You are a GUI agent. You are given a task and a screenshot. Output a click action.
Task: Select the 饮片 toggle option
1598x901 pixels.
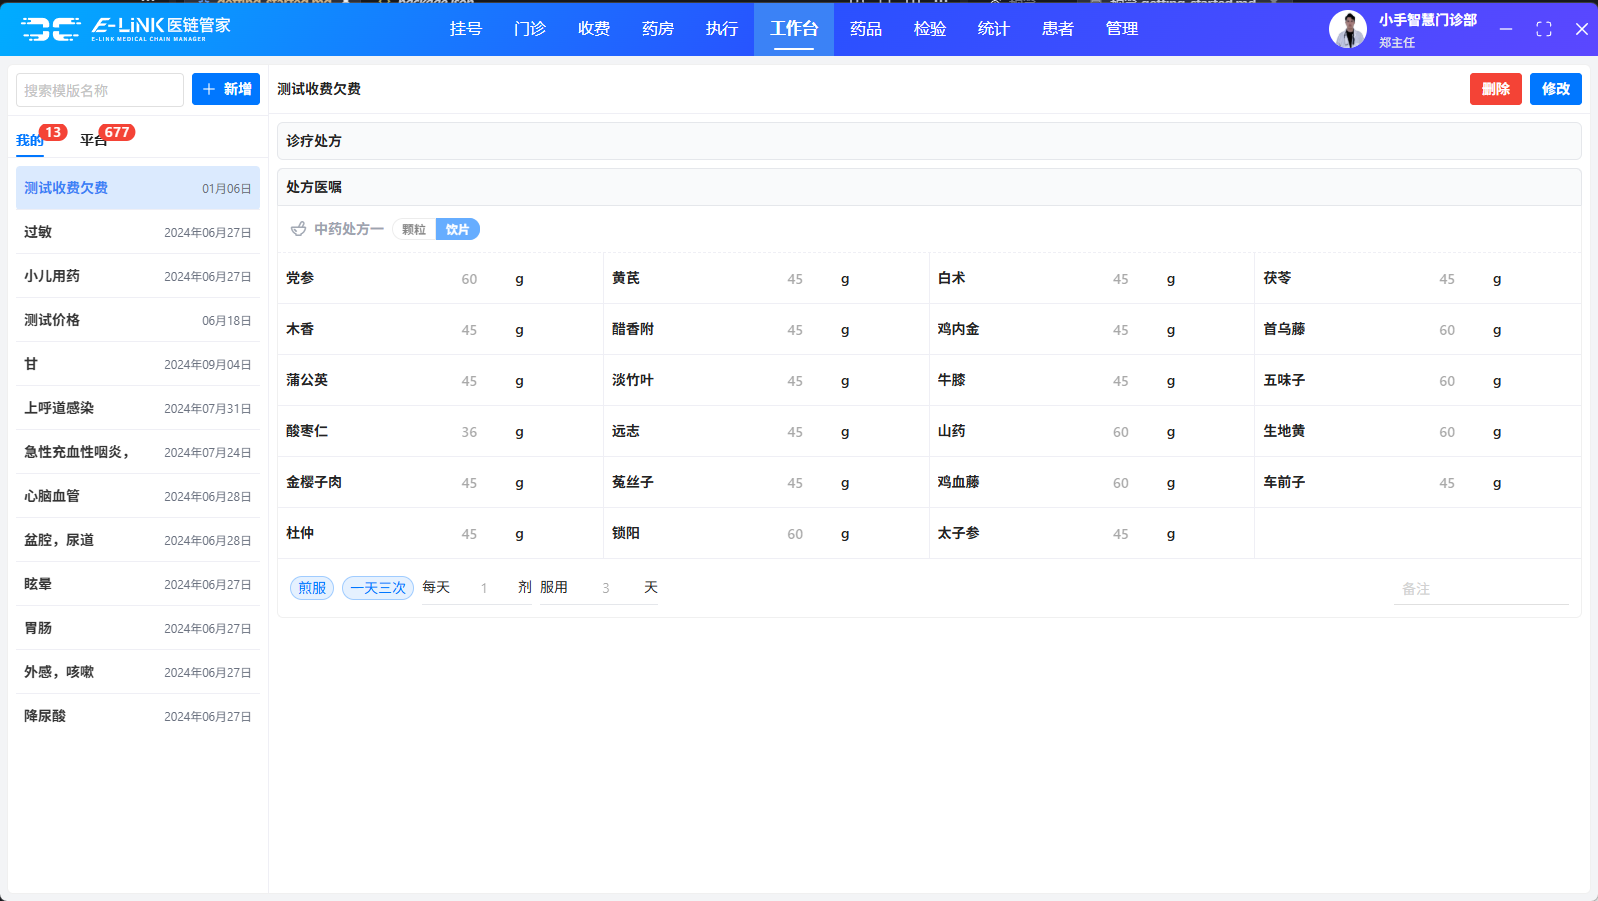pyautogui.click(x=457, y=229)
